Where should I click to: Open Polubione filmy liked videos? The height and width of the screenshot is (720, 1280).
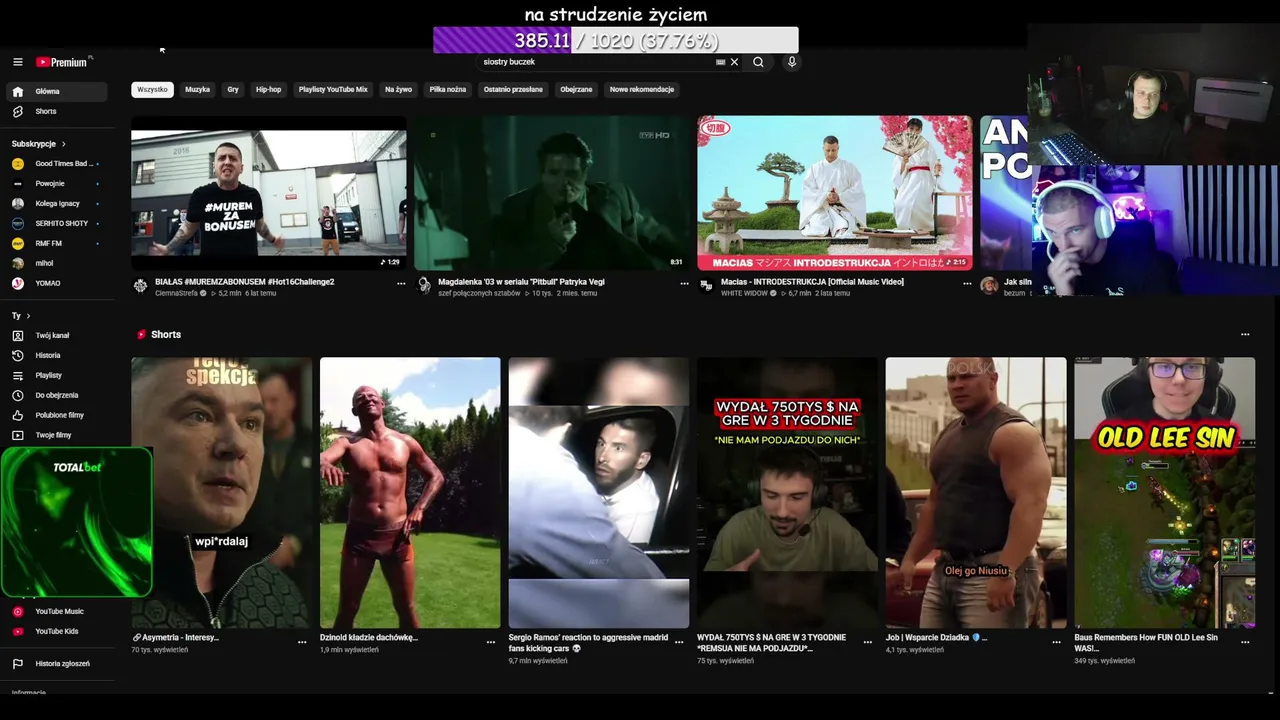[x=55, y=415]
